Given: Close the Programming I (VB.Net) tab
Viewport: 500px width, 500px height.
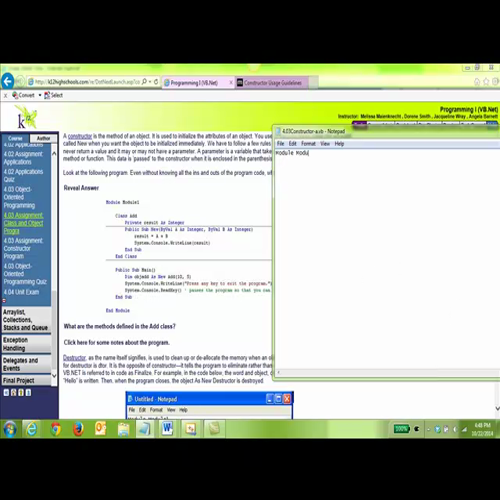Looking at the screenshot, I should tap(231, 82).
